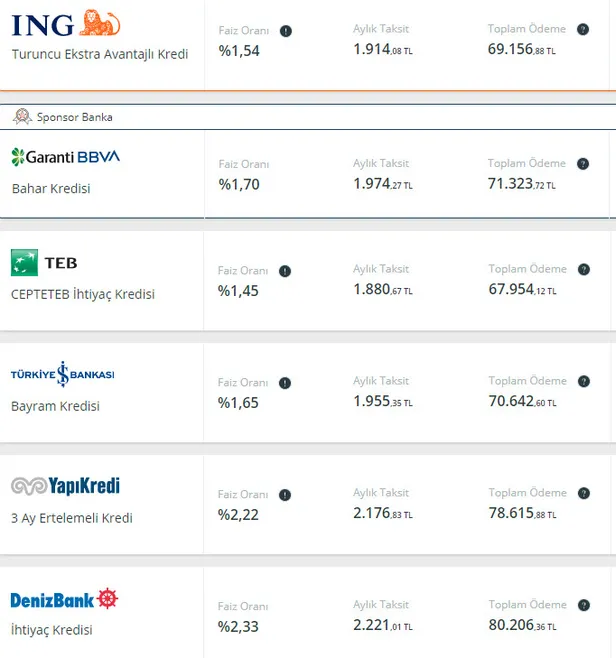Select 3 Ay Ertelemeli Kredi
This screenshot has height=658, width=616.
(x=72, y=518)
